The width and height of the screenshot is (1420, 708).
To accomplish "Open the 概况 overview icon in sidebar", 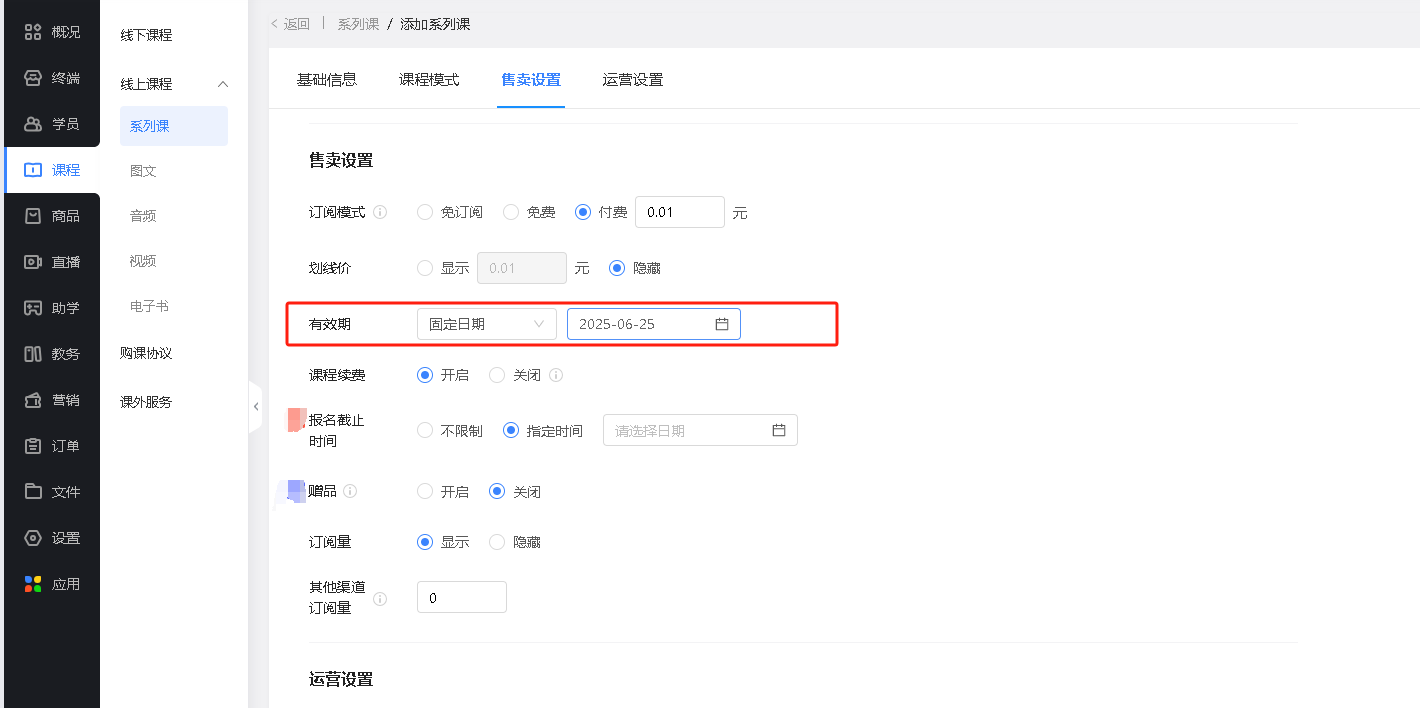I will 33,32.
